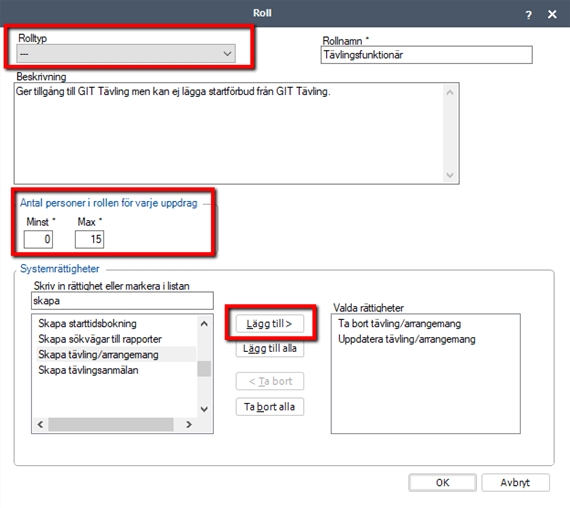
Task: Focus the Minst number field
Action: (x=38, y=239)
